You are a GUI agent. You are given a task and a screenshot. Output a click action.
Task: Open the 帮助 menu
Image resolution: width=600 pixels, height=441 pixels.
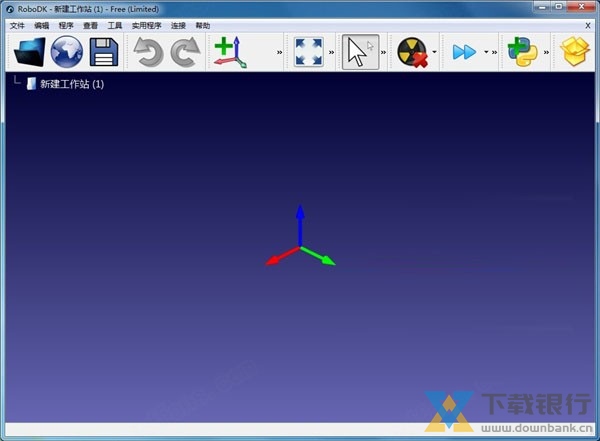pos(203,25)
